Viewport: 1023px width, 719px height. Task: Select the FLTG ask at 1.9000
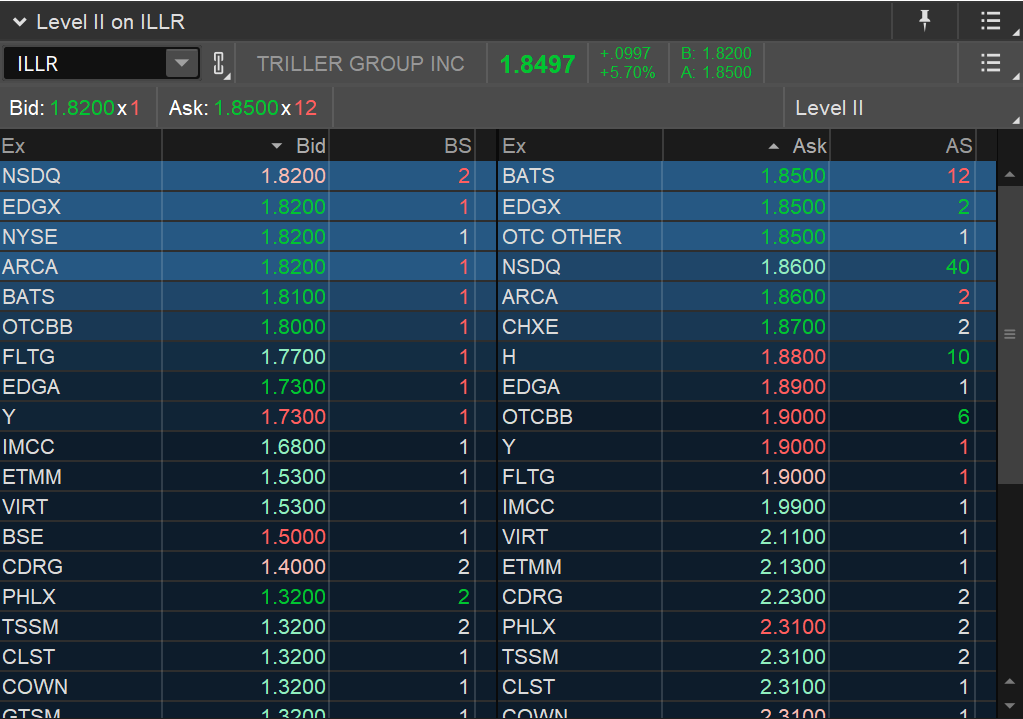[747, 476]
